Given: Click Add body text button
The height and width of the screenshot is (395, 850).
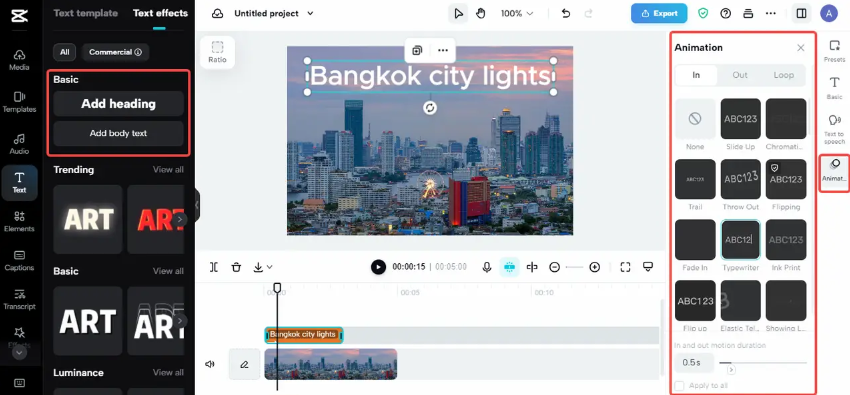Looking at the screenshot, I should 118,133.
